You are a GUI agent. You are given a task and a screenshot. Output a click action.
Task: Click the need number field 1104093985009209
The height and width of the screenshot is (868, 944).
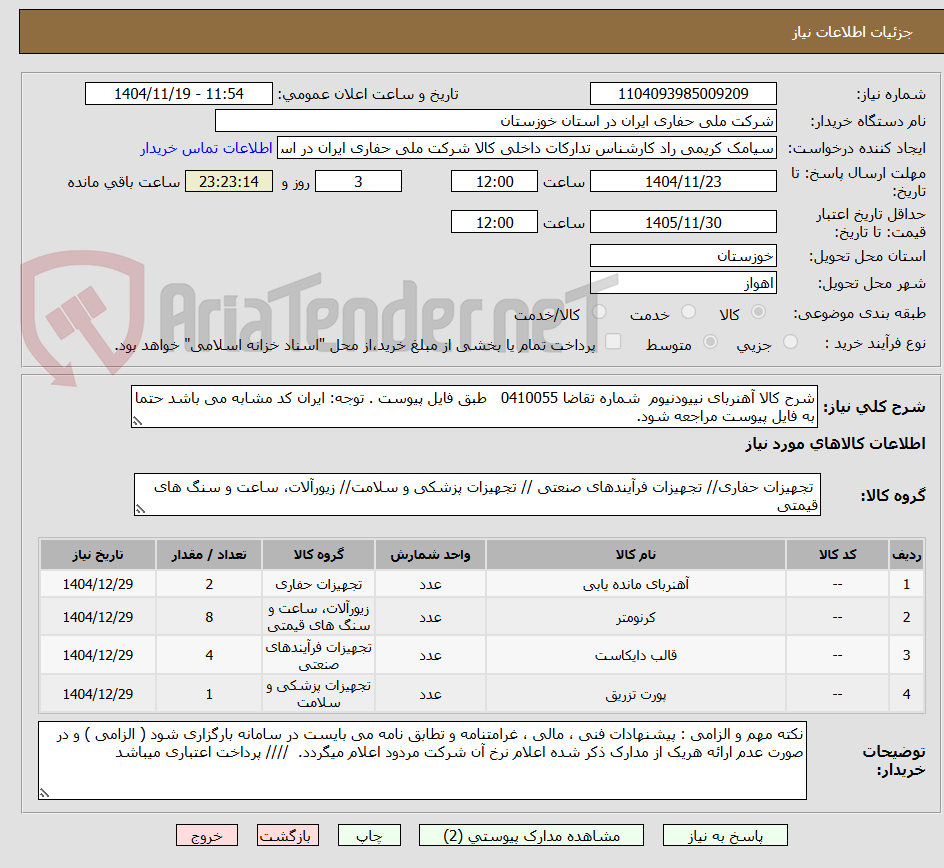(x=683, y=93)
